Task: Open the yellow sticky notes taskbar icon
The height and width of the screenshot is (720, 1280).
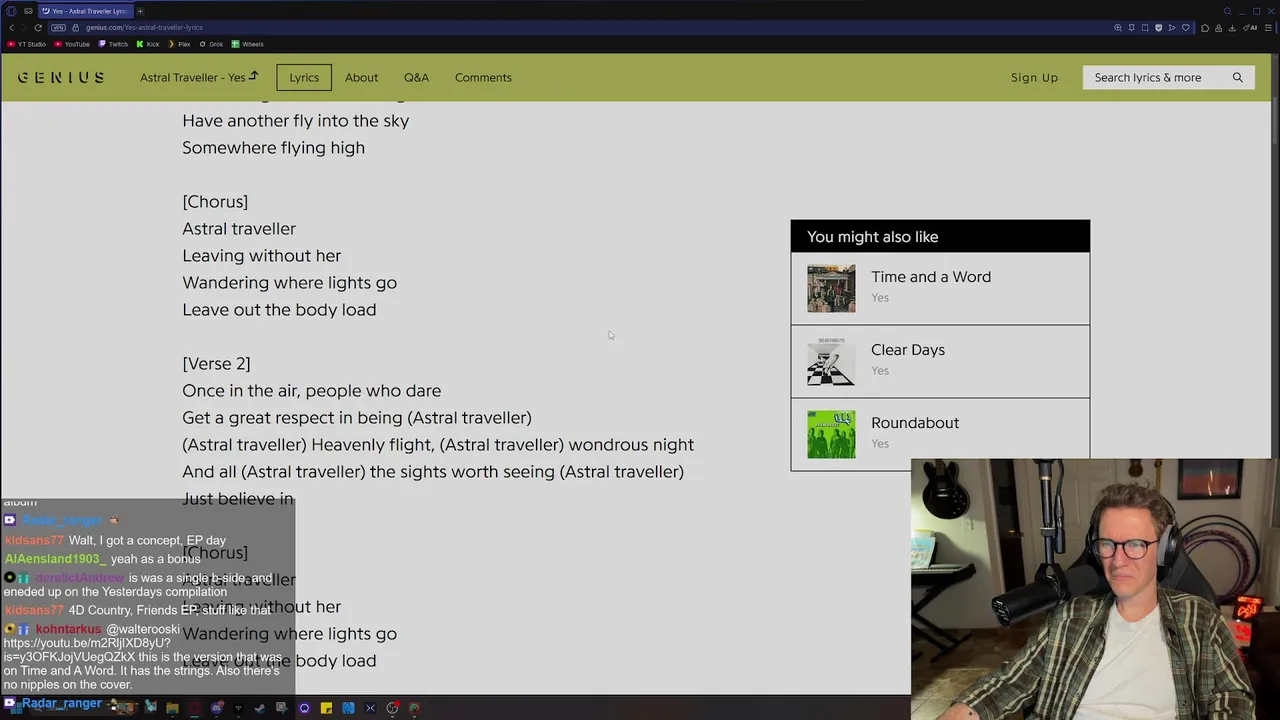Action: [x=326, y=708]
